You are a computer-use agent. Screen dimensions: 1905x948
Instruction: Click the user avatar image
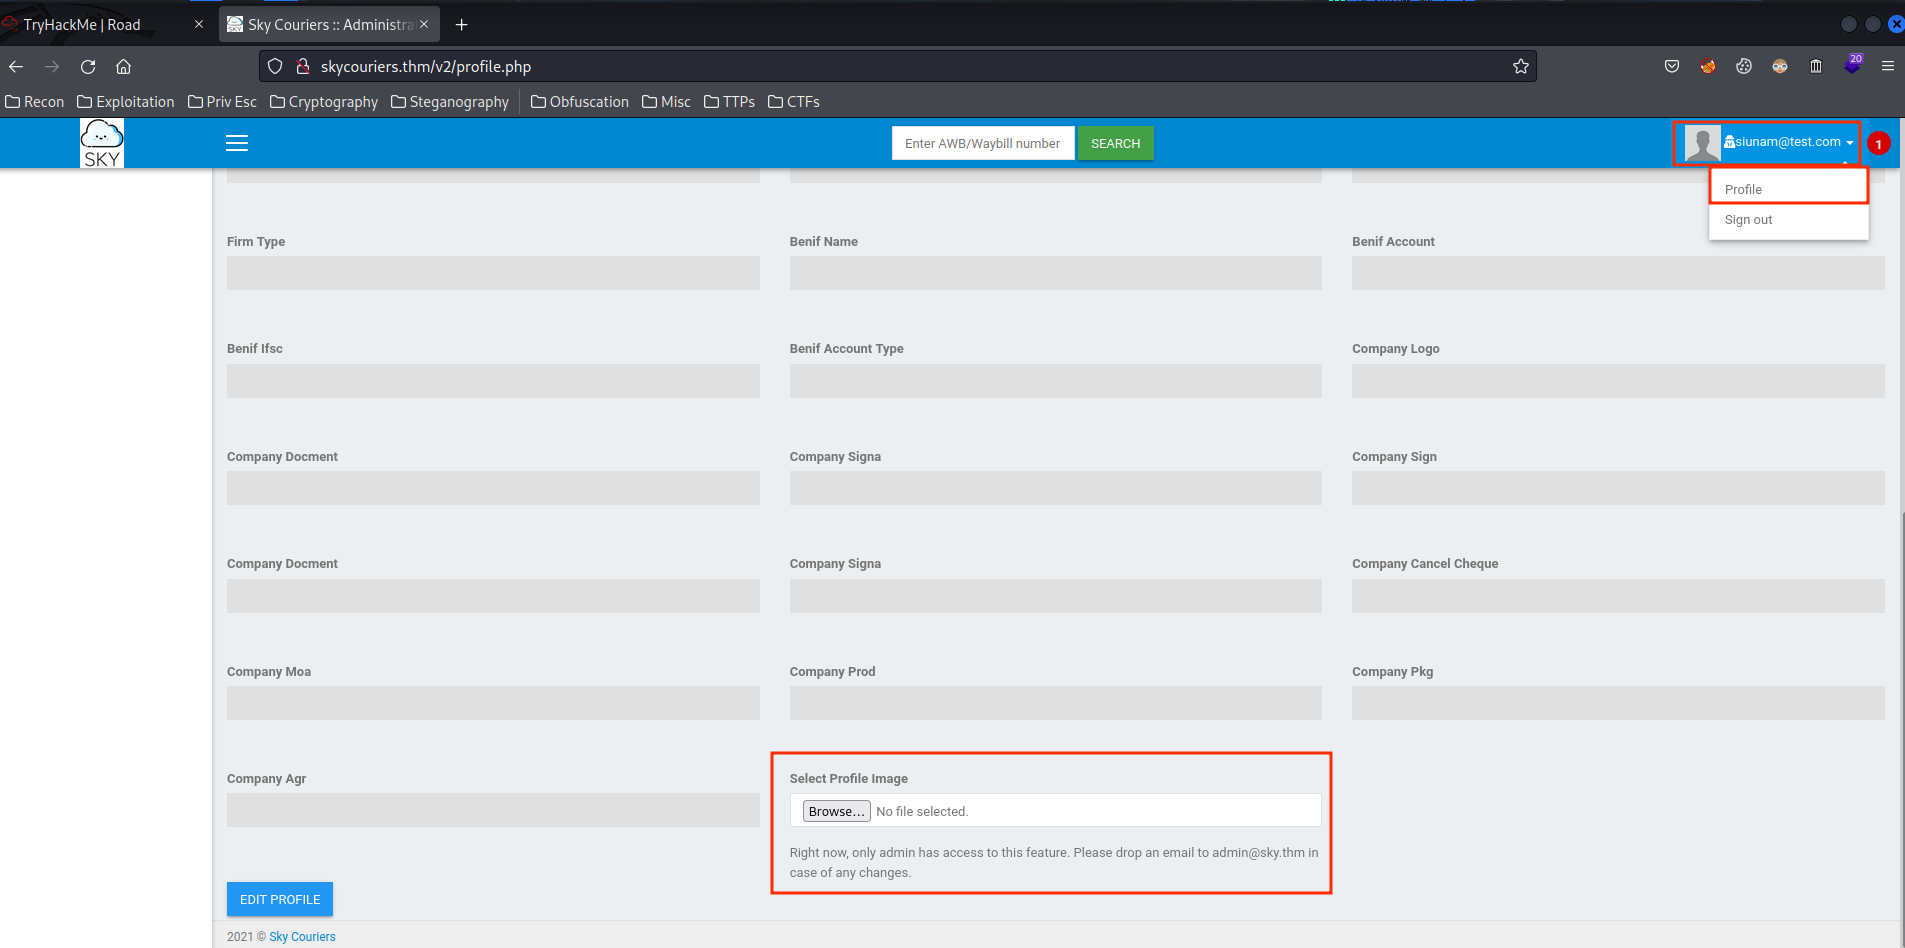1702,143
